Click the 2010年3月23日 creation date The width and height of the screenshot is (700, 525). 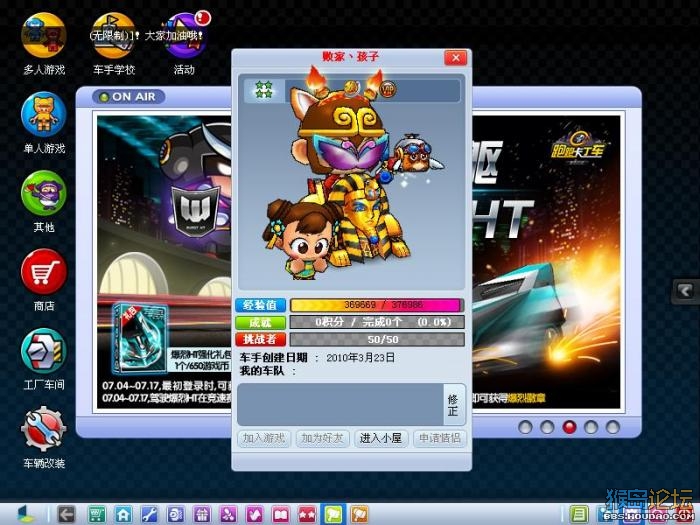coord(361,358)
